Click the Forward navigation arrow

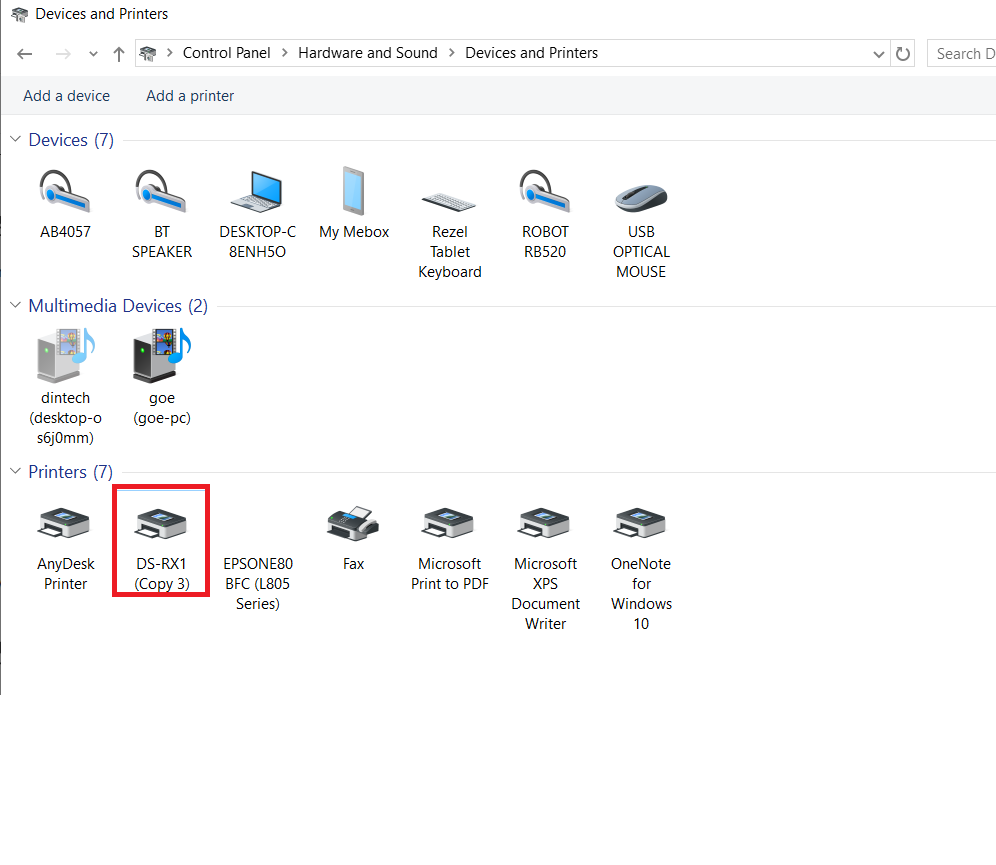pos(63,54)
